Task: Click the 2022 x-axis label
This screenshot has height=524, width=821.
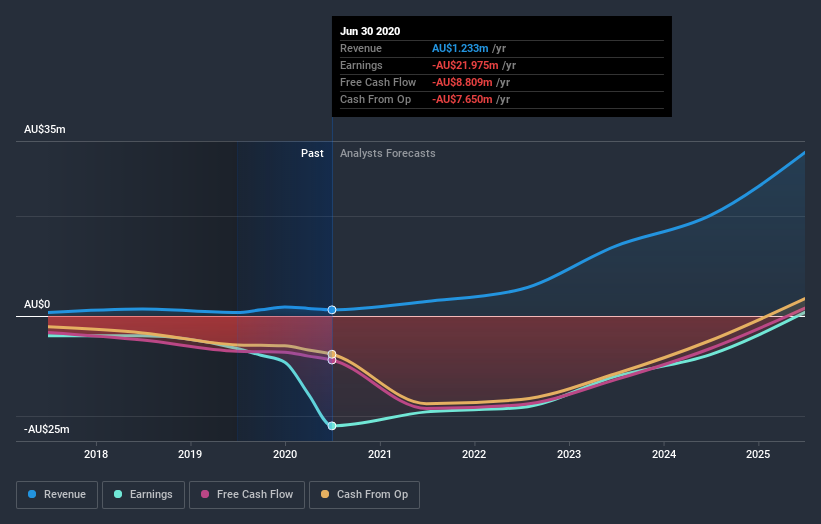Action: 474,454
